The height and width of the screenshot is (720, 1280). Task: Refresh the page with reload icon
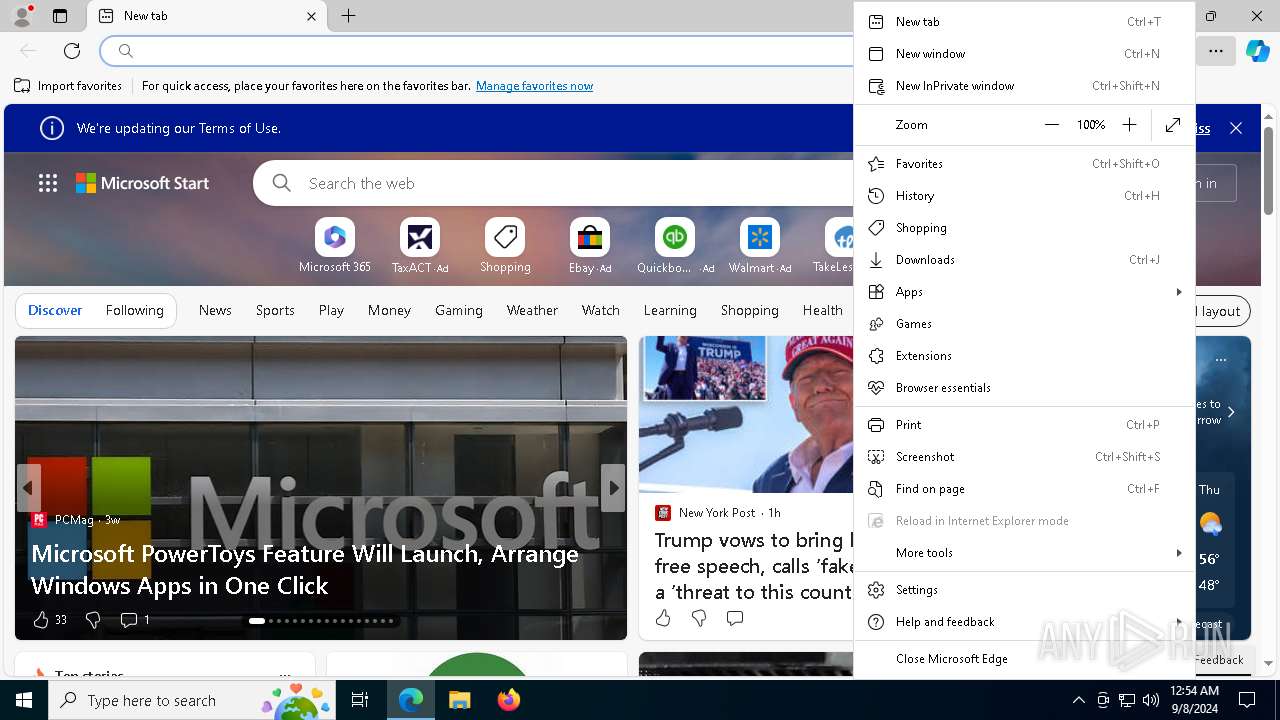(72, 51)
